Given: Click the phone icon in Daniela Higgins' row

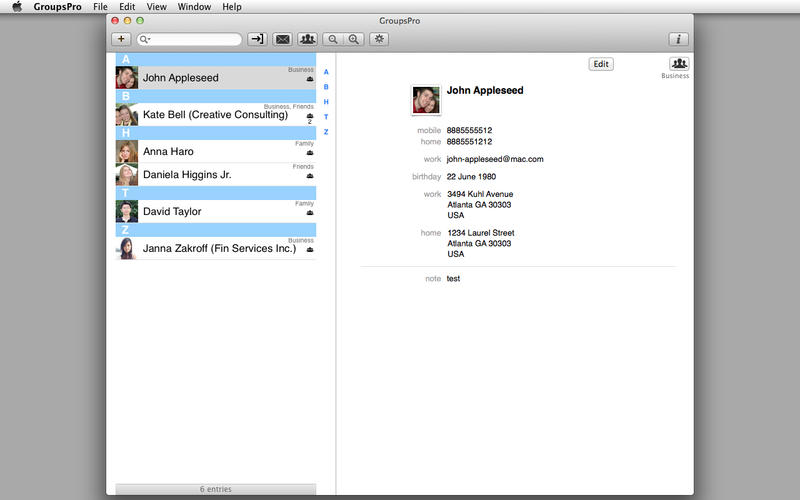Looking at the screenshot, I should 310,176.
